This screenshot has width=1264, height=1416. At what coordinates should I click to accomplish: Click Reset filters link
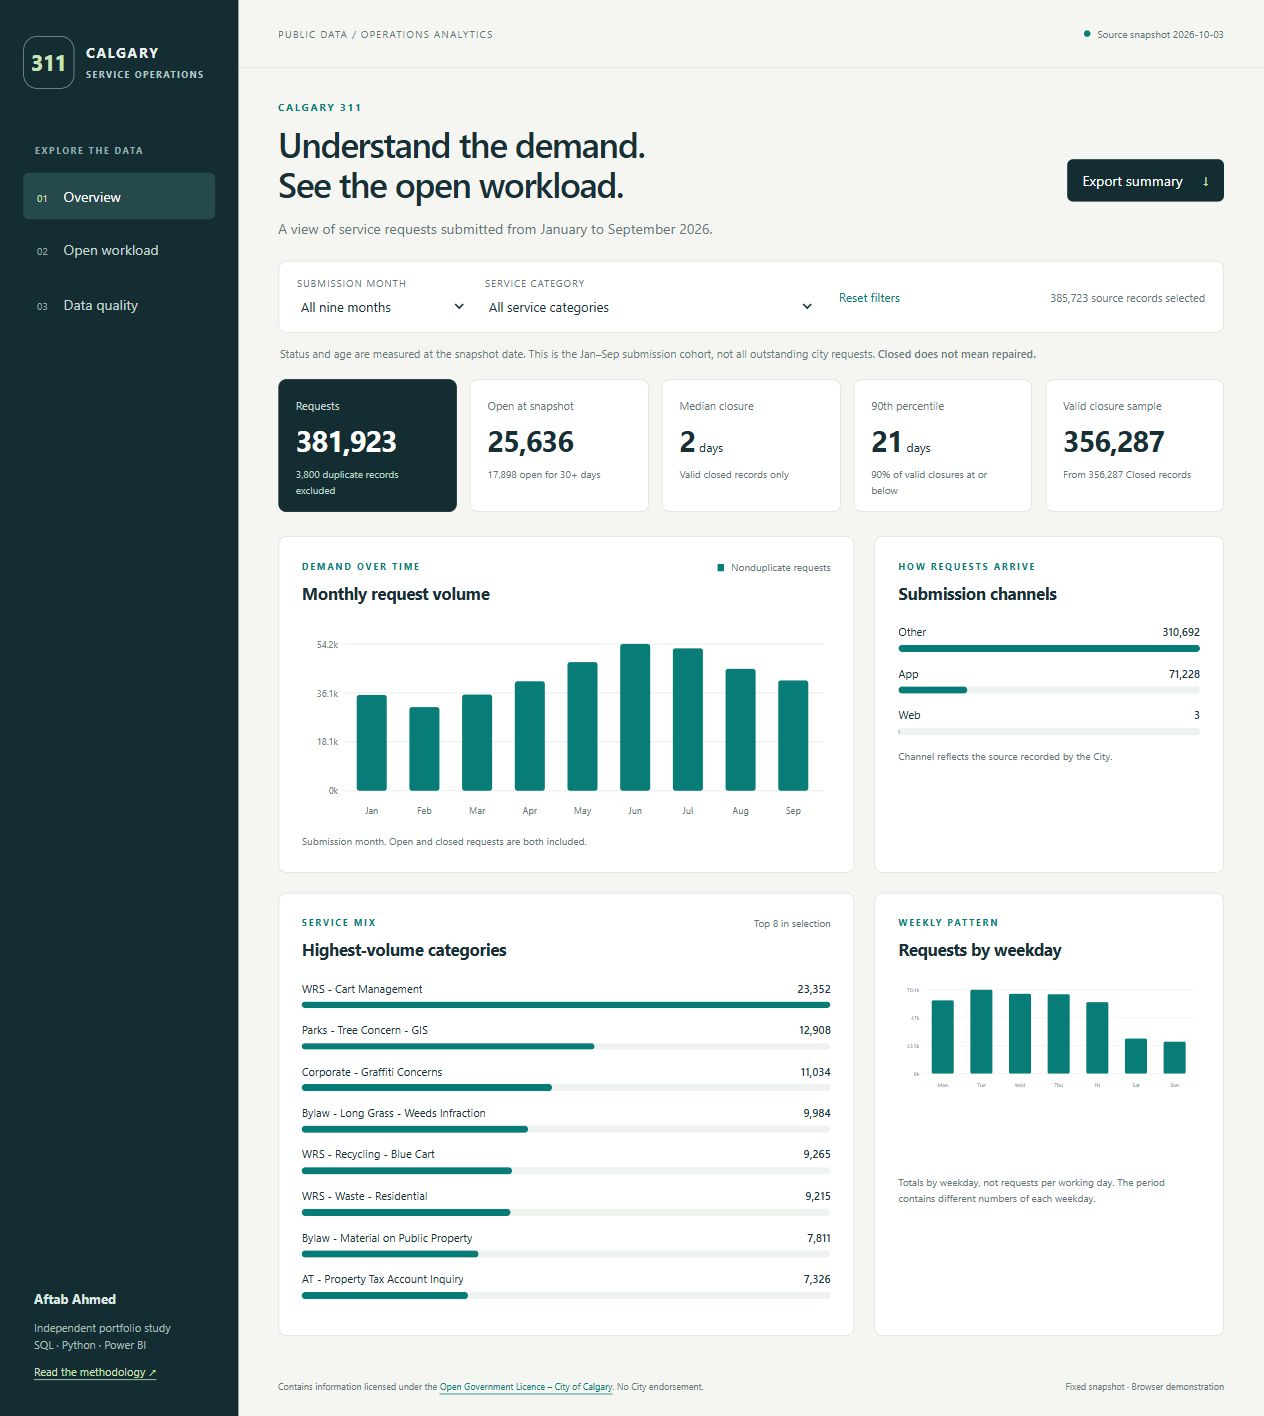point(869,298)
